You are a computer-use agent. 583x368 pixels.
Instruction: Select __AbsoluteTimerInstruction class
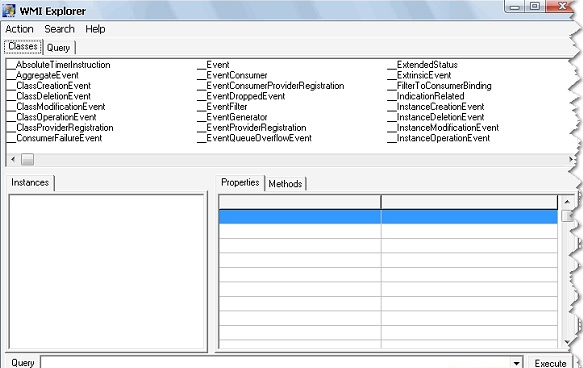tap(59, 65)
